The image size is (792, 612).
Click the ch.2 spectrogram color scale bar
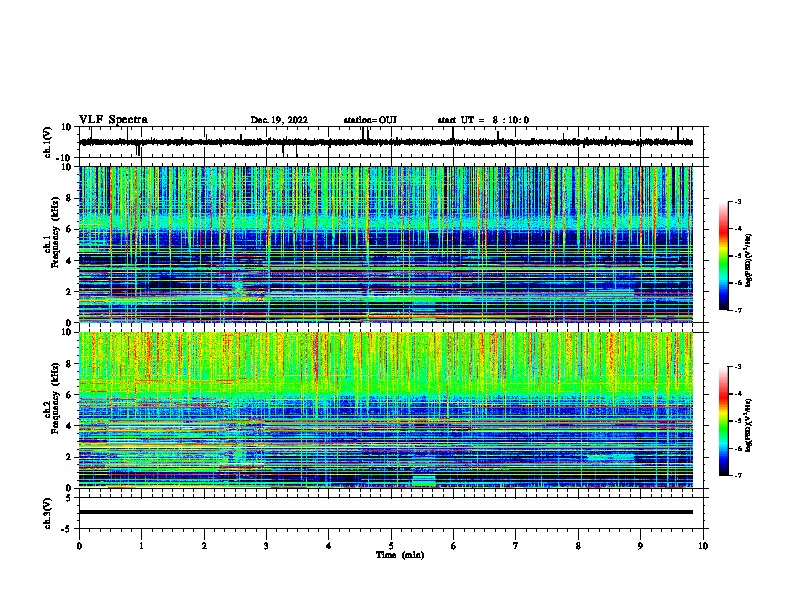click(x=723, y=421)
